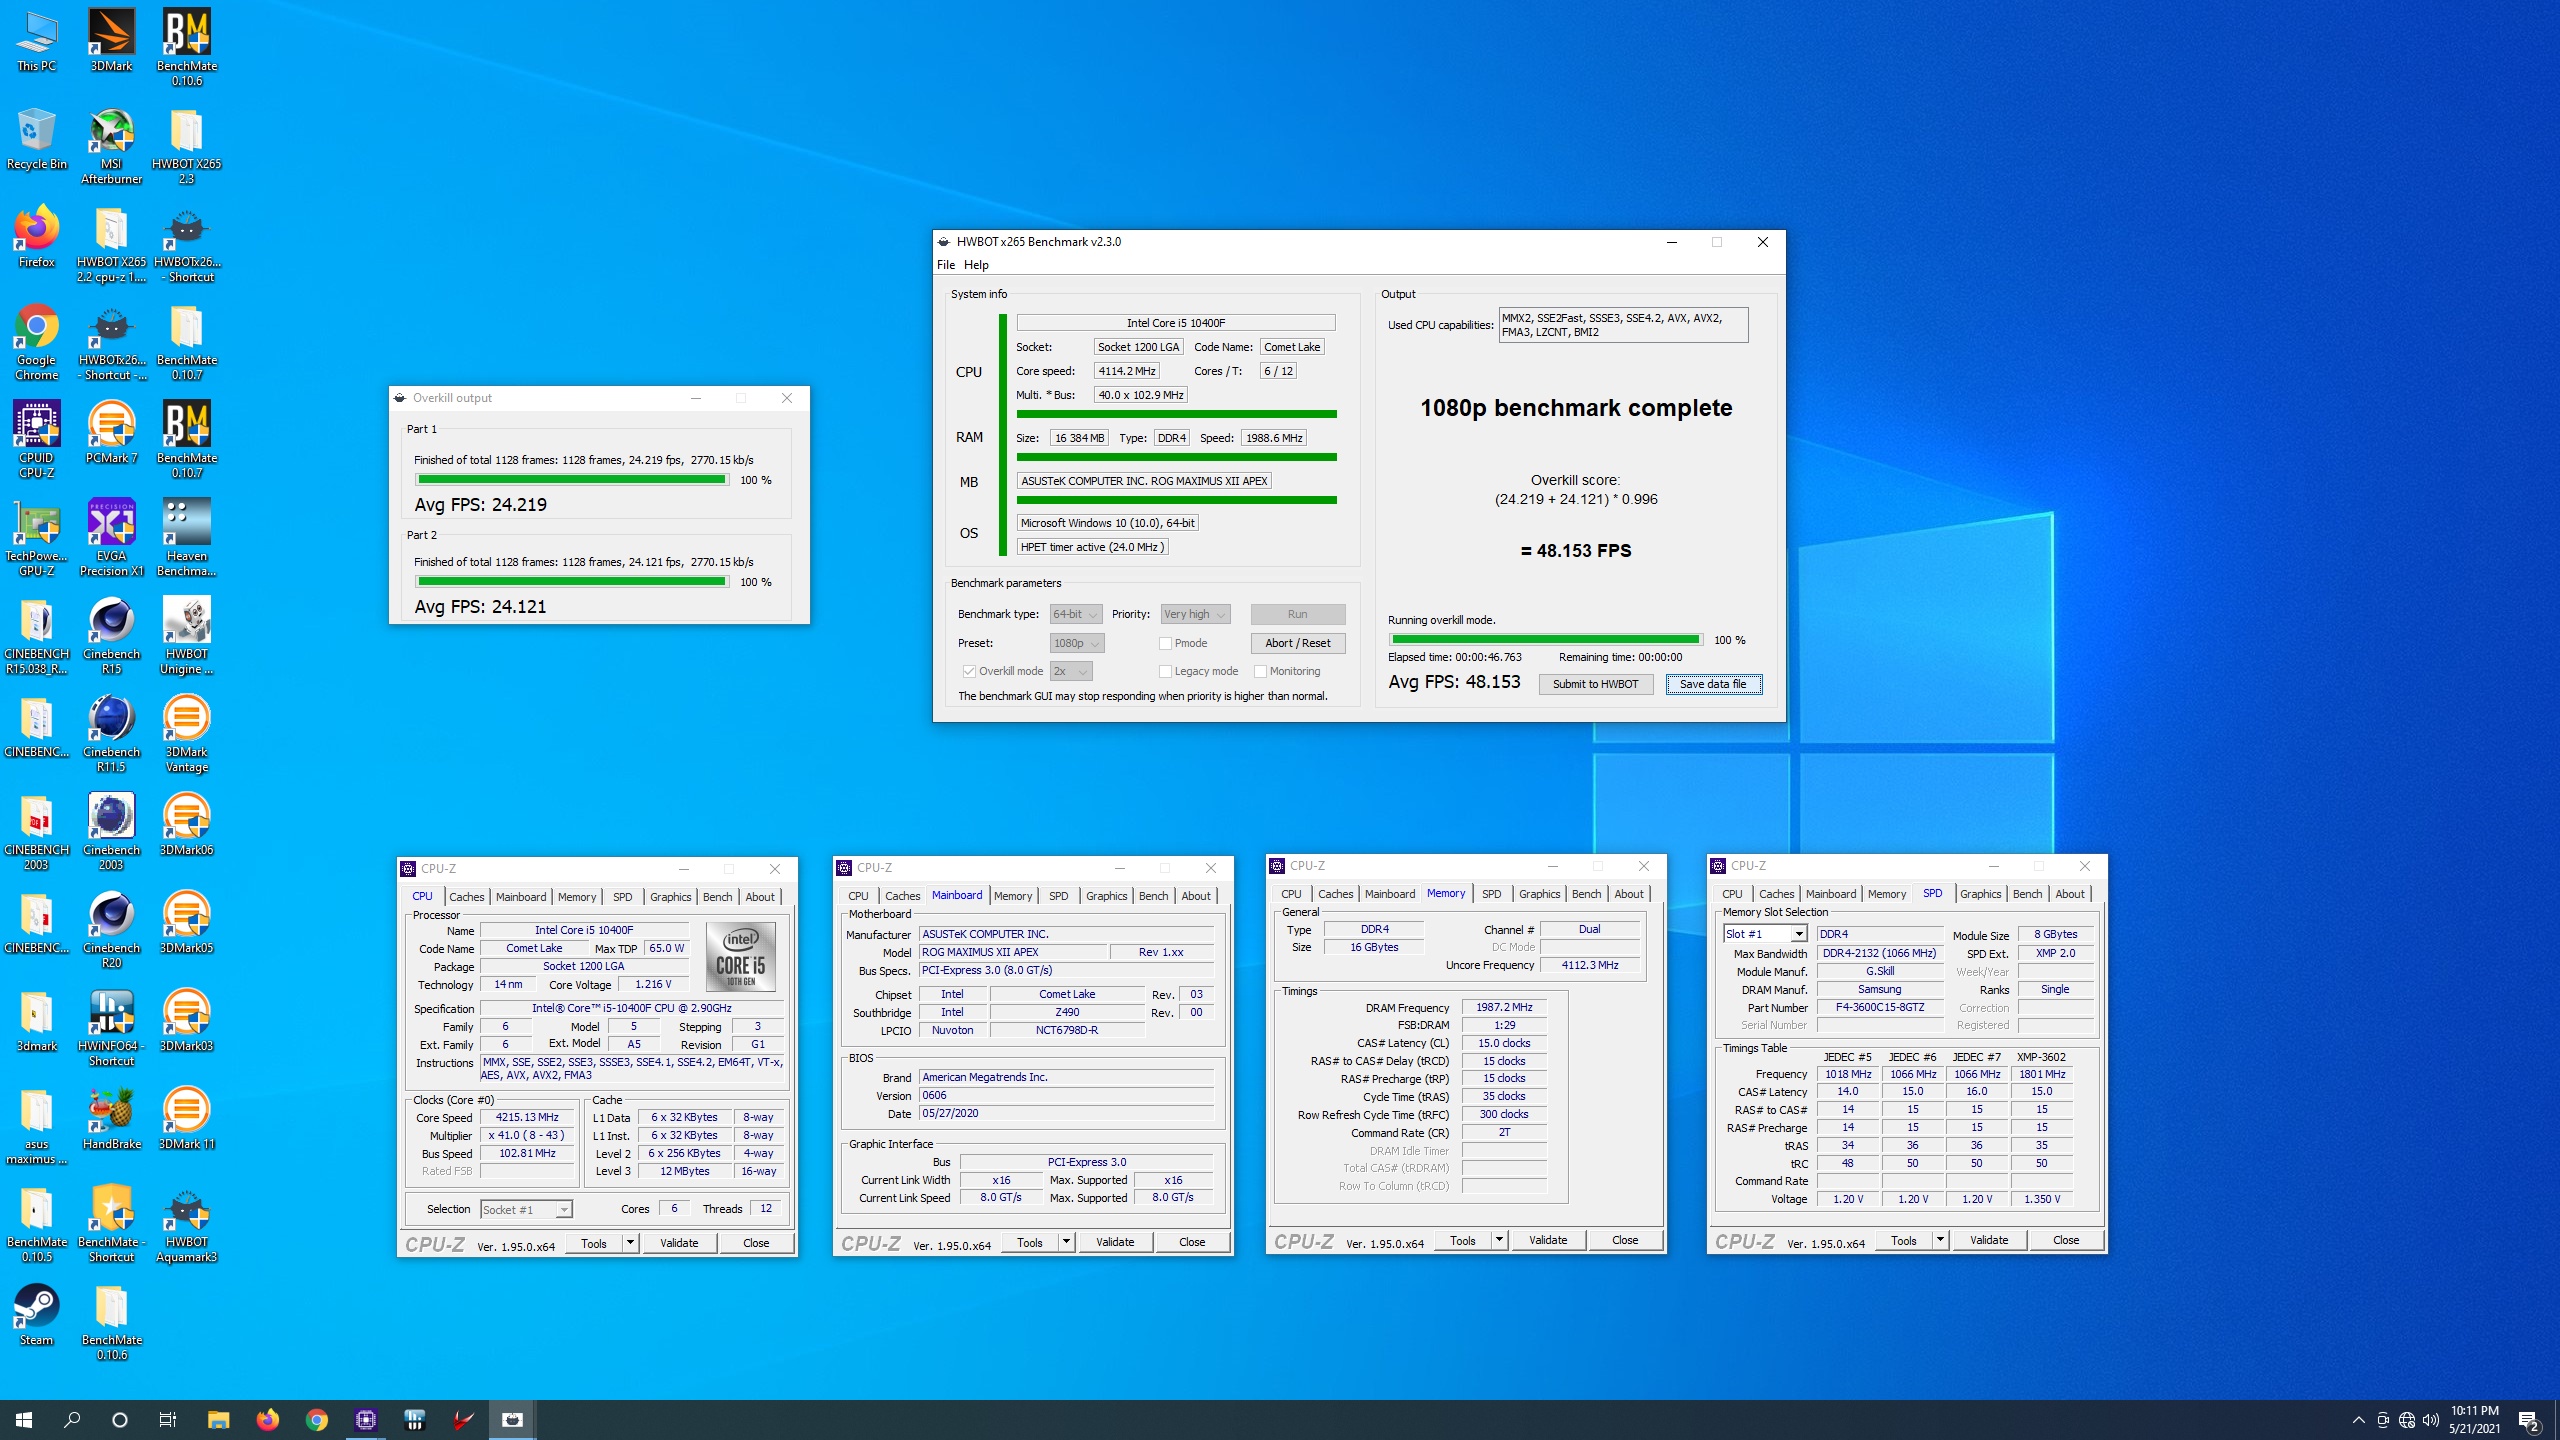Open the Socket #1 selection dropdown

point(526,1209)
